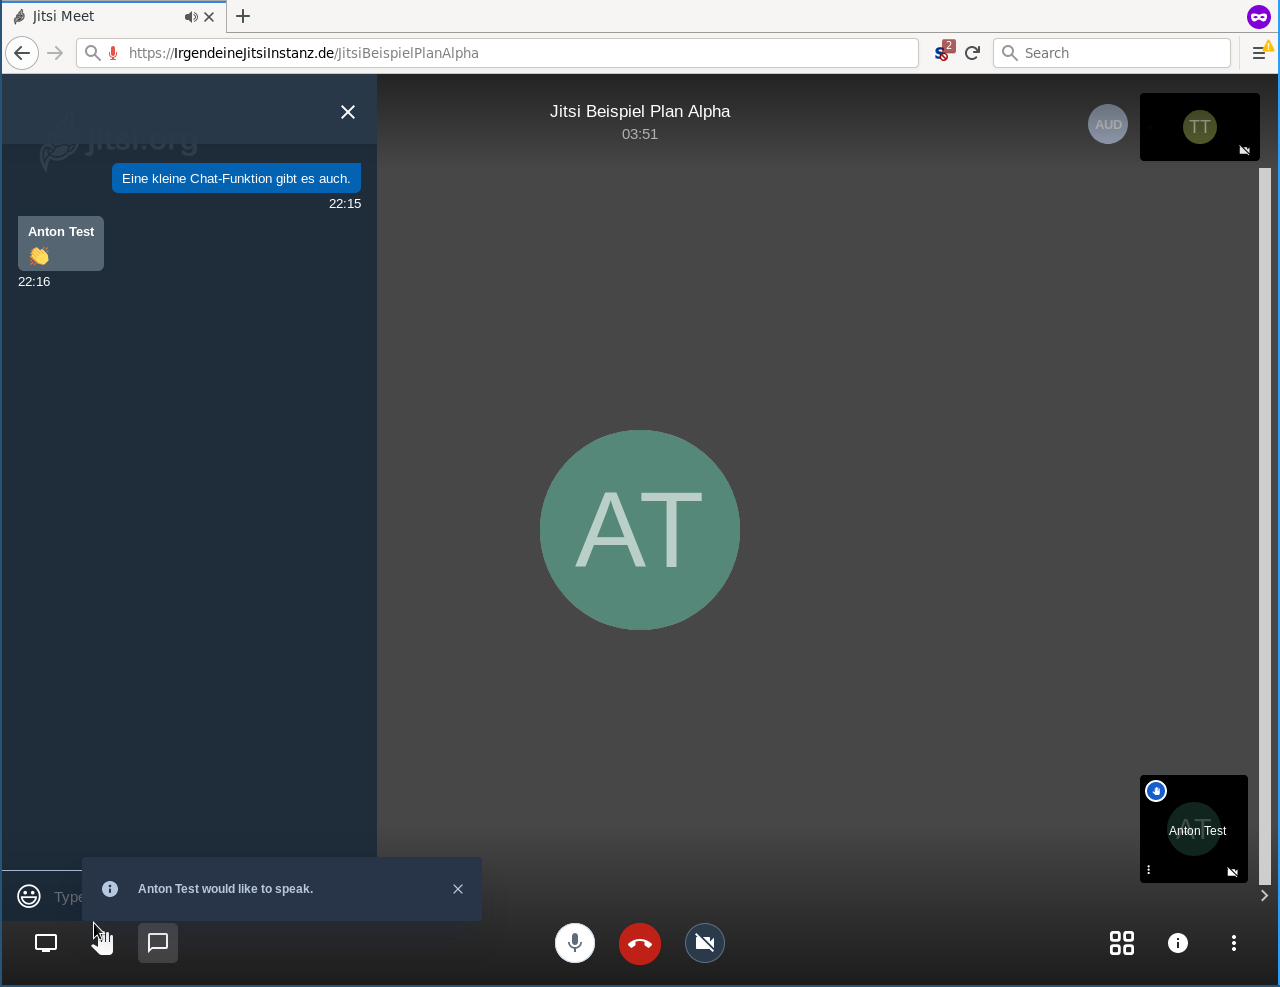Image resolution: width=1280 pixels, height=987 pixels.
Task: Open a new browser tab
Action: (243, 16)
